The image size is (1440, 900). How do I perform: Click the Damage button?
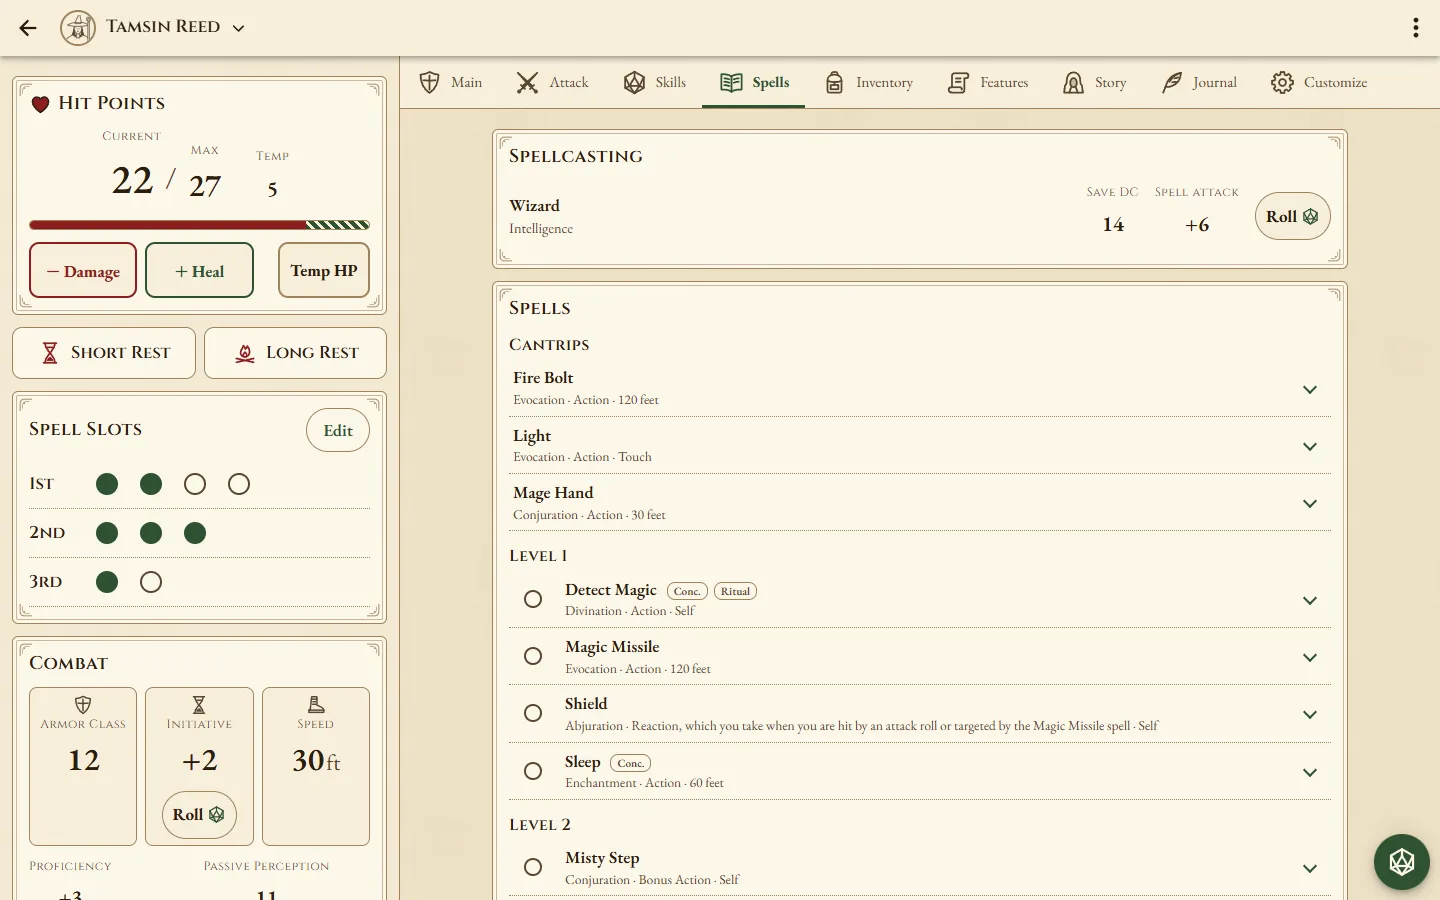[x=83, y=271]
